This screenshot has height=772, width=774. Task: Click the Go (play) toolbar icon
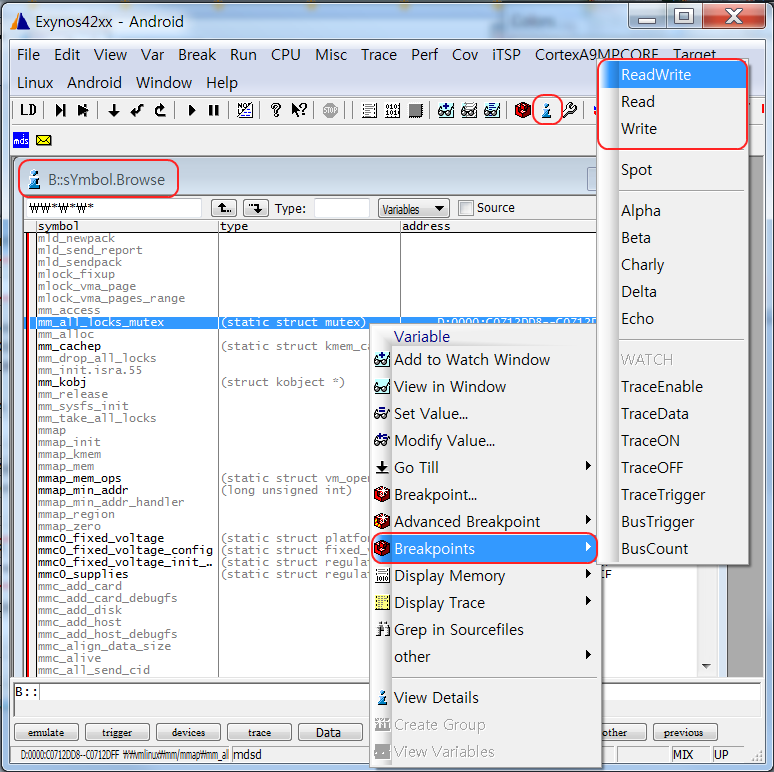coord(192,110)
